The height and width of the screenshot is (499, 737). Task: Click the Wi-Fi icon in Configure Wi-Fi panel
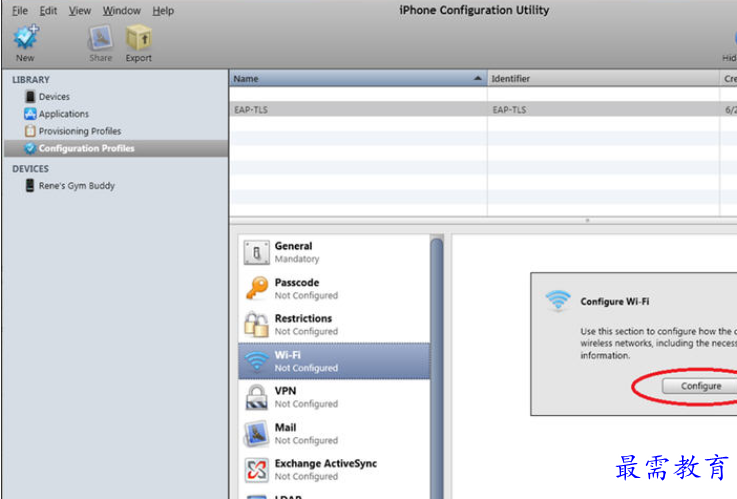coord(558,301)
